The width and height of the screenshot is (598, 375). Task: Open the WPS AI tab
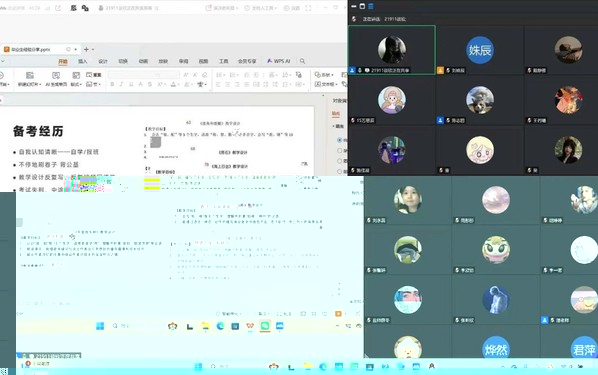click(279, 61)
